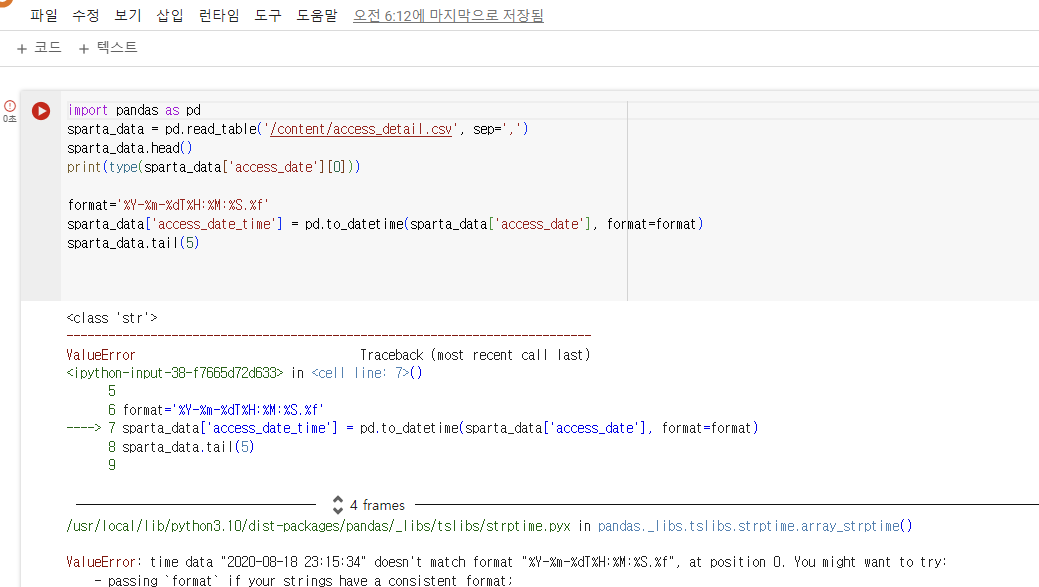Open the 보기 menu
Viewport: 1039px width, 587px height.
tap(128, 15)
